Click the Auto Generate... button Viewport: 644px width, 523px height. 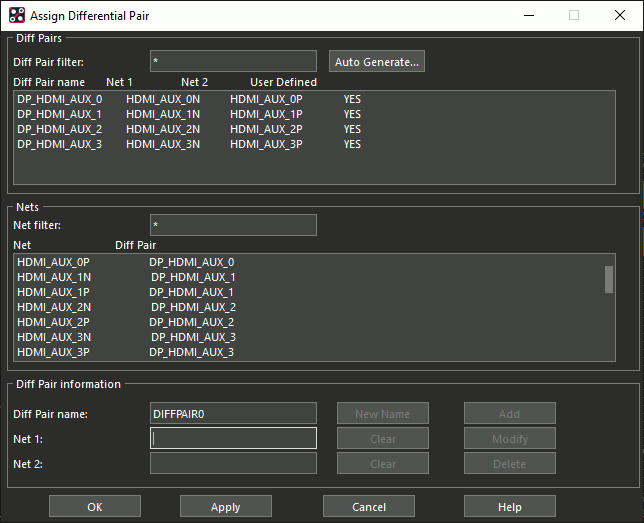[377, 62]
